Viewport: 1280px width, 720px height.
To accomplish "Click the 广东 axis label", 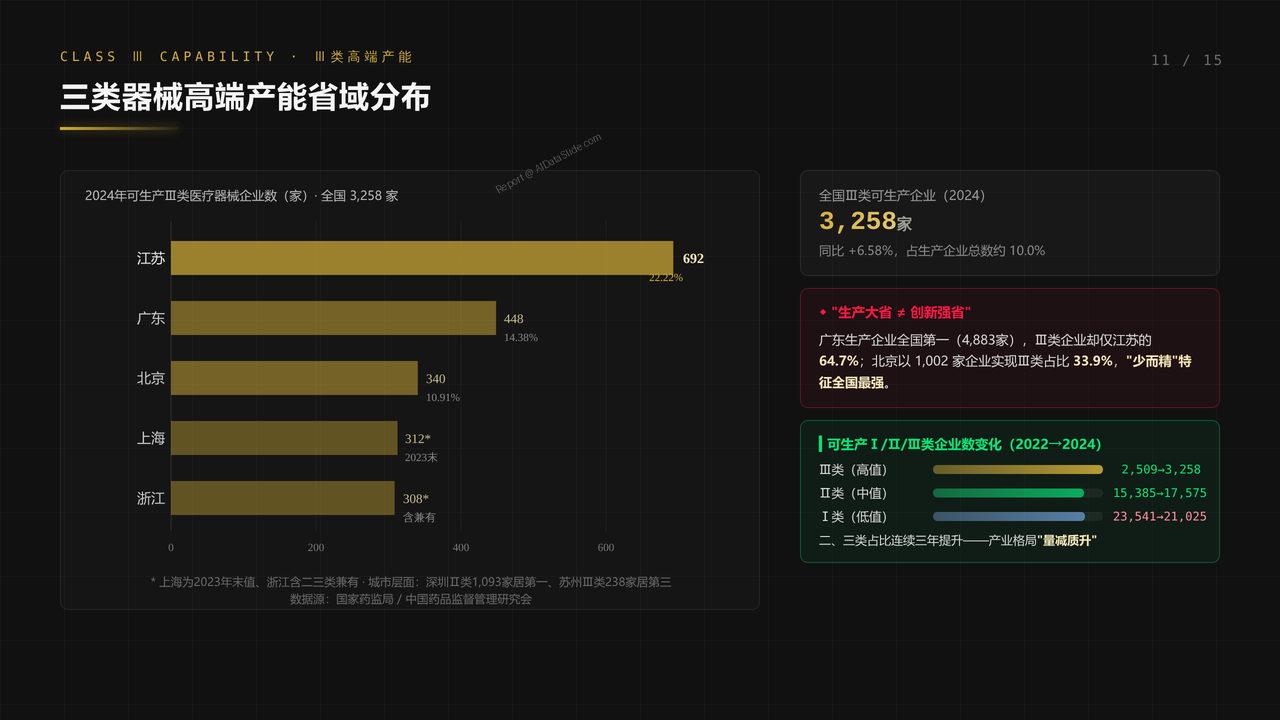I will (151, 318).
